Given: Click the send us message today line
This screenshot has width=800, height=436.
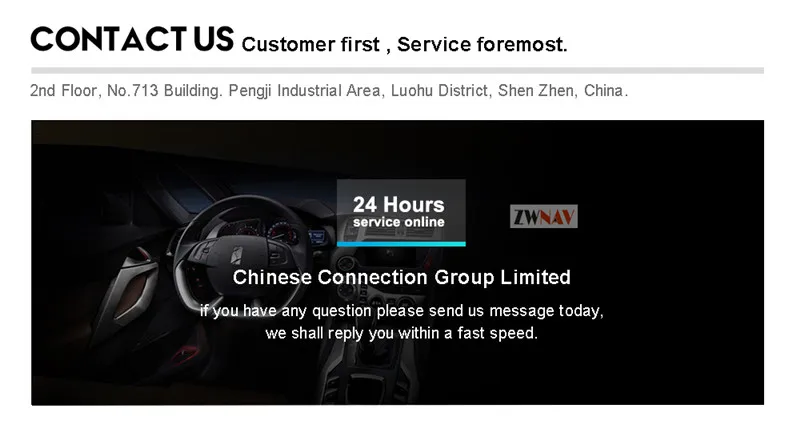Looking at the screenshot, I should pos(402,311).
